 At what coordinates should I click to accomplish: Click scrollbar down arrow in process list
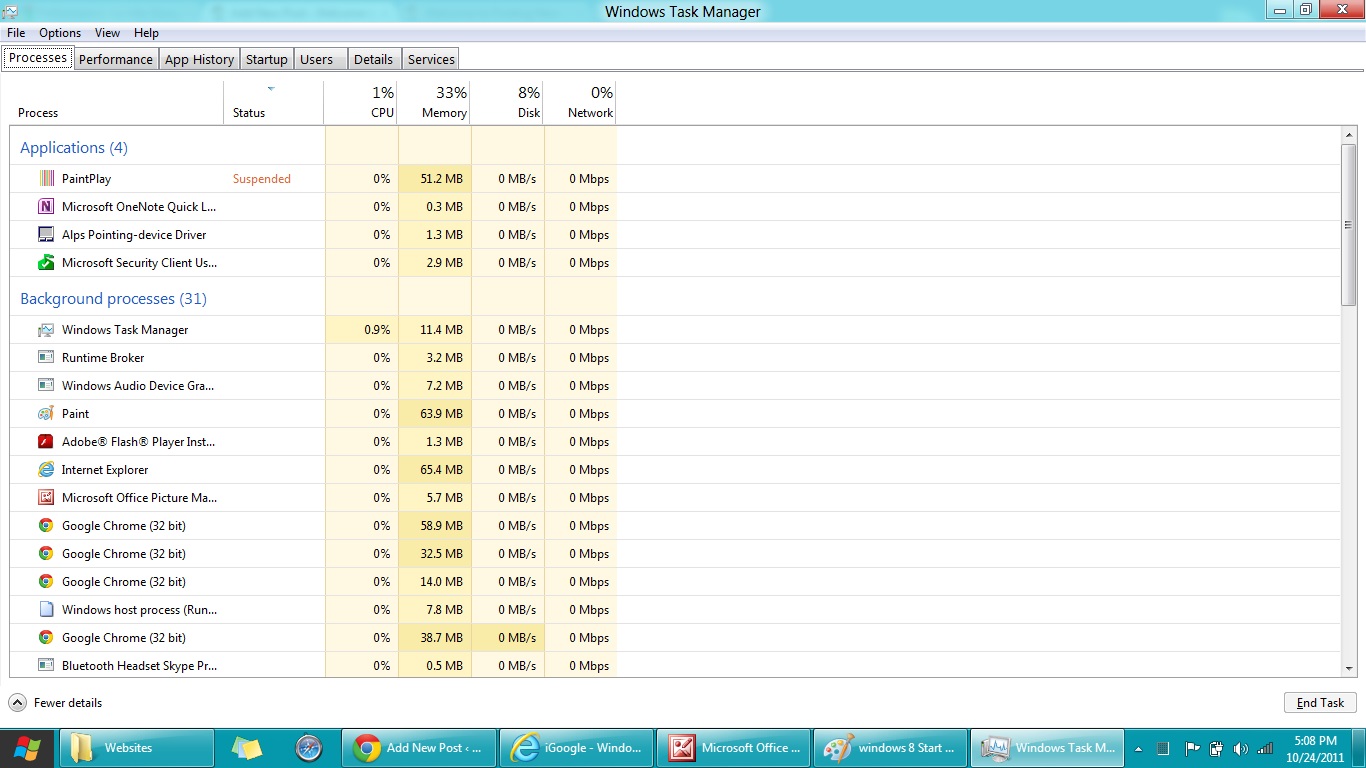coord(1348,668)
